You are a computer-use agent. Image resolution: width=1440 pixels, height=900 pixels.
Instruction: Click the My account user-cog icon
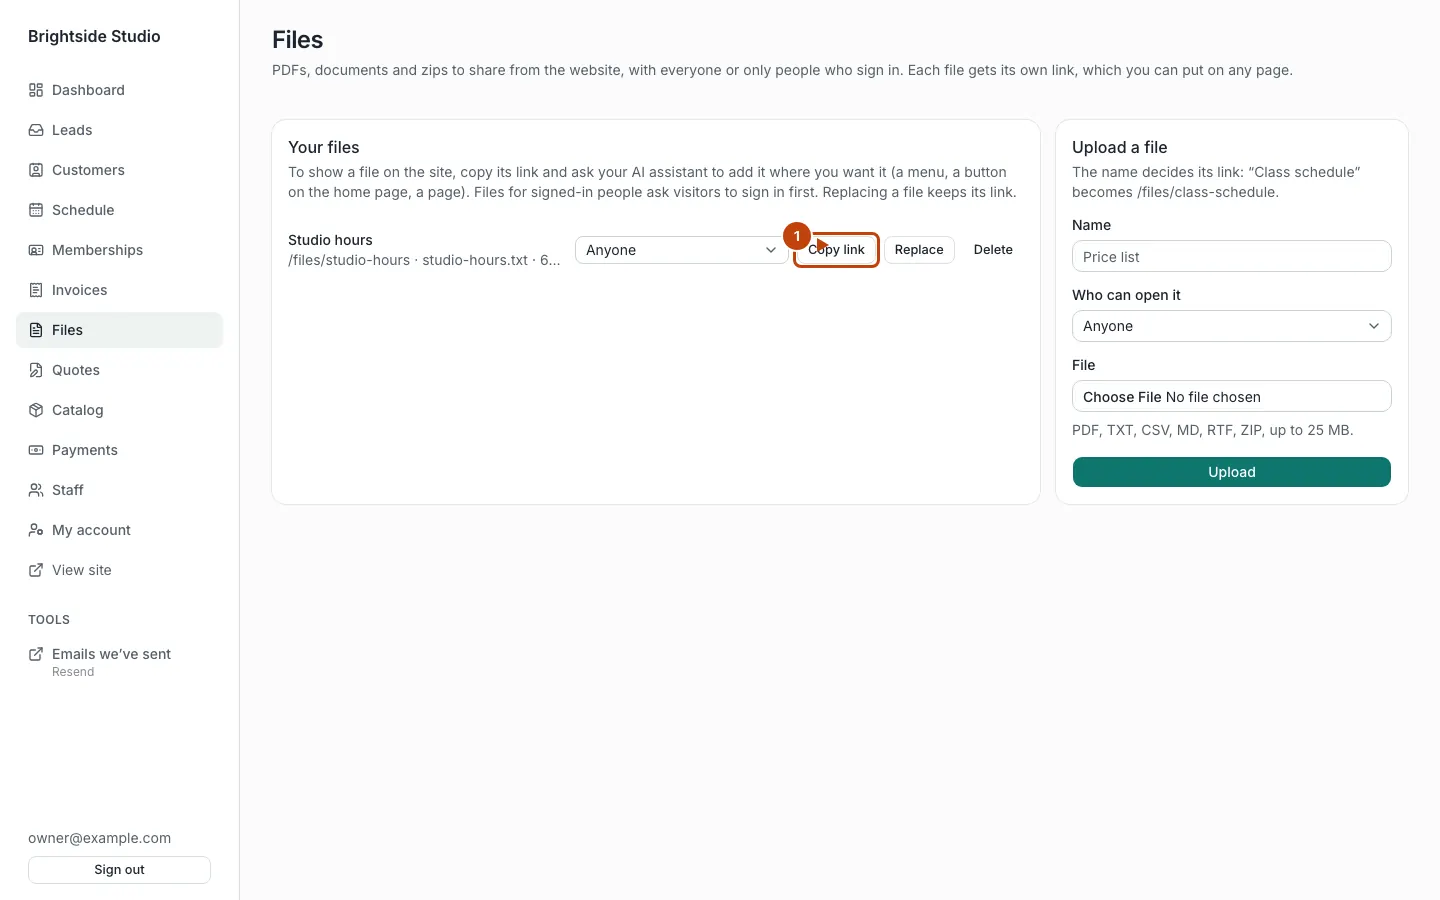pyautogui.click(x=36, y=530)
